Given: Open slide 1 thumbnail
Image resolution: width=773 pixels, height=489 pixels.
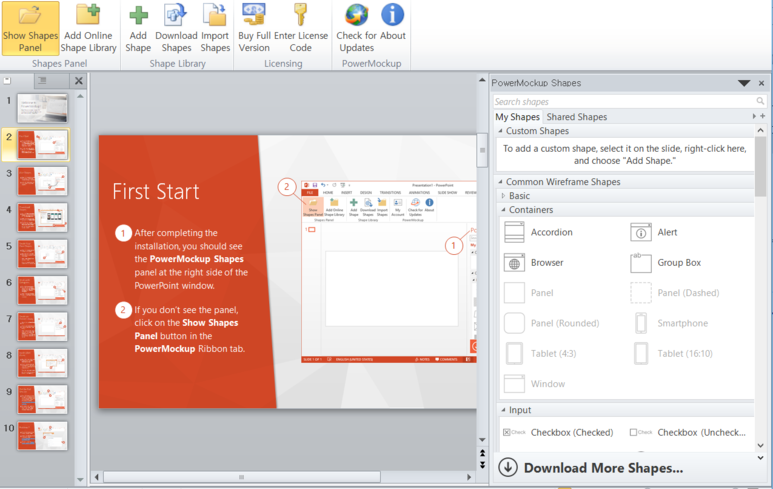Looking at the screenshot, I should (42, 108).
